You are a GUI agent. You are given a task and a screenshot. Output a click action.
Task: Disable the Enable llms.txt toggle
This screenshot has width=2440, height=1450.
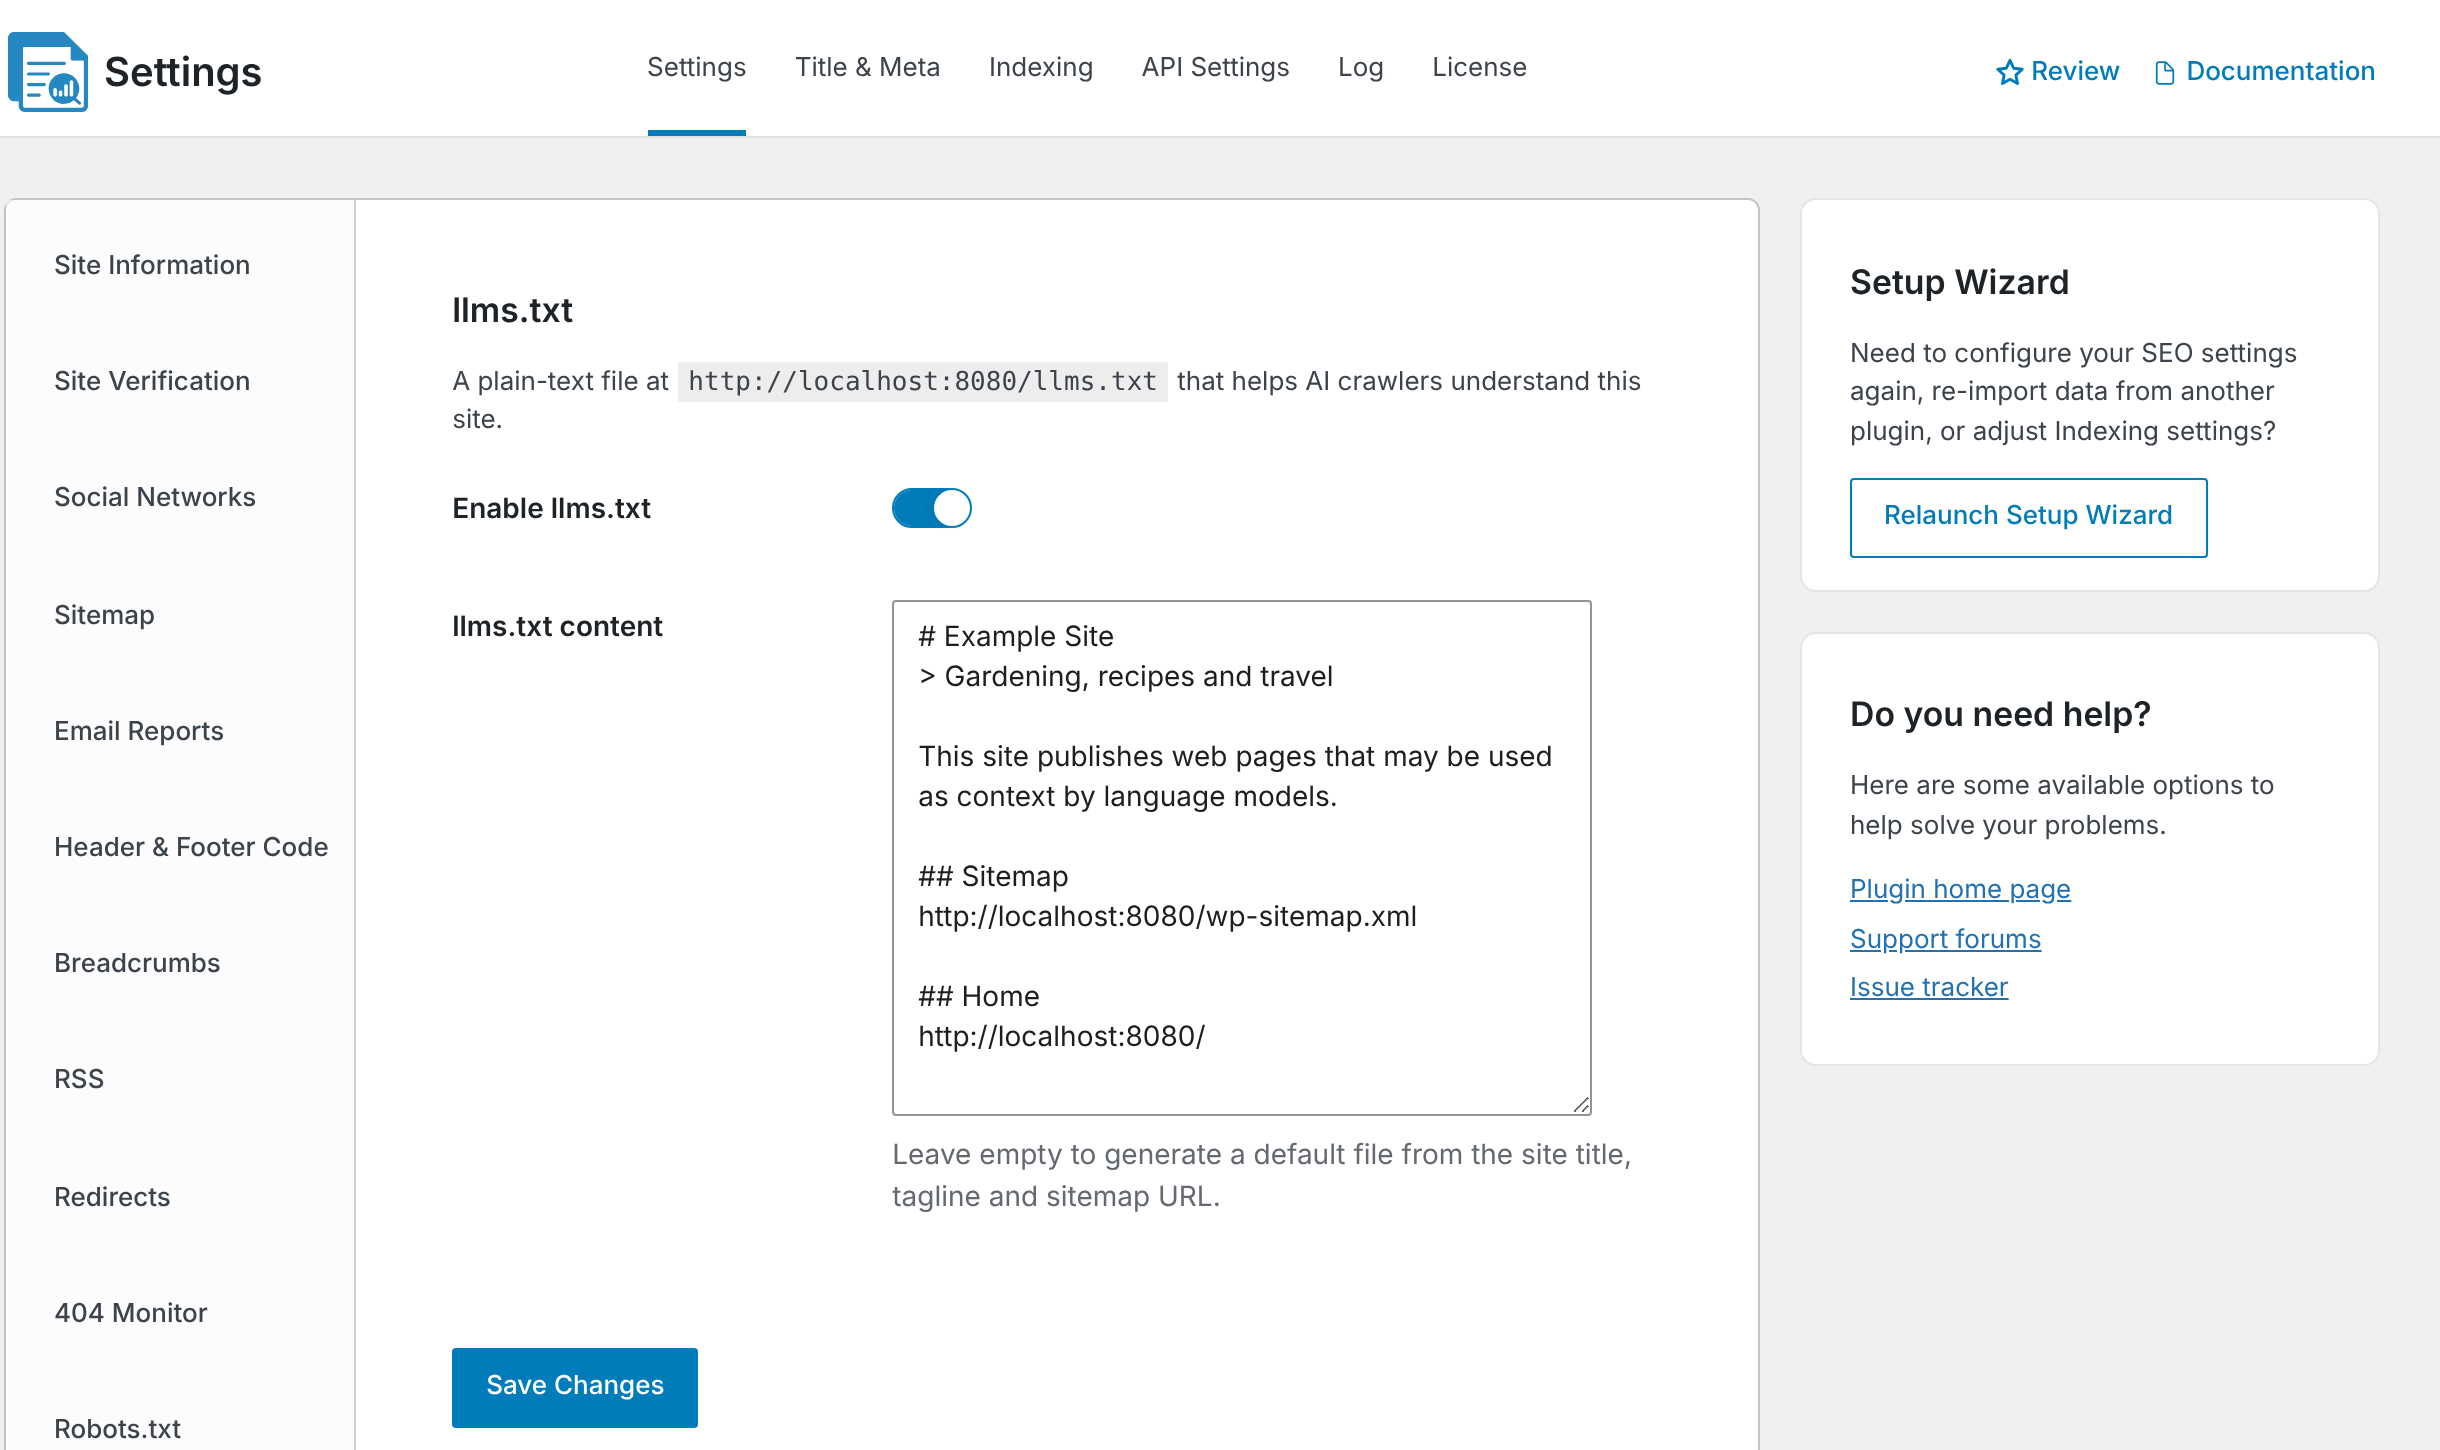point(931,508)
